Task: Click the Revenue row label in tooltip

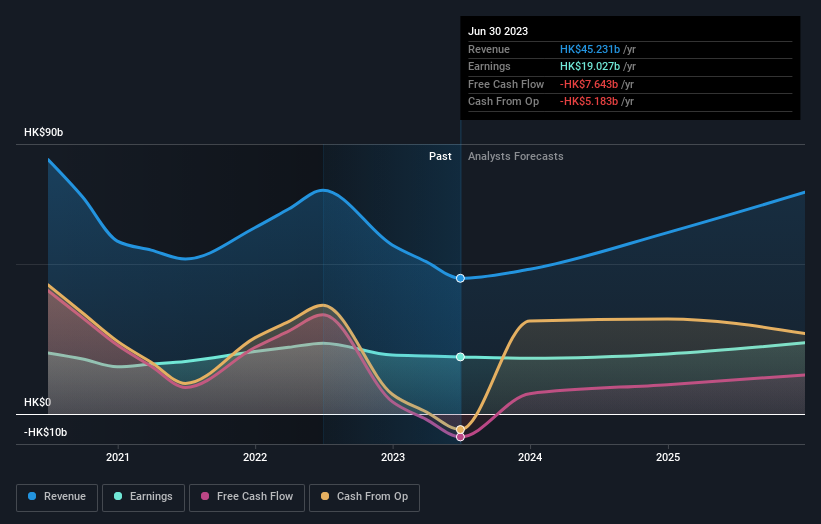Action: pos(489,49)
